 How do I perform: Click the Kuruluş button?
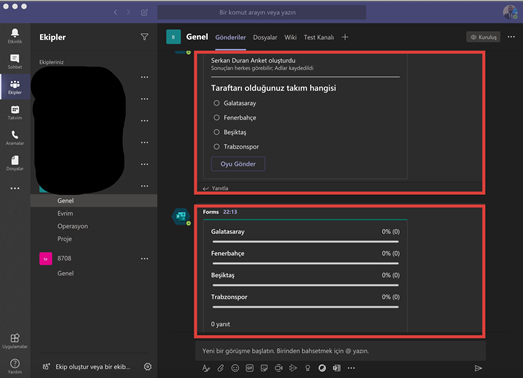pyautogui.click(x=483, y=37)
